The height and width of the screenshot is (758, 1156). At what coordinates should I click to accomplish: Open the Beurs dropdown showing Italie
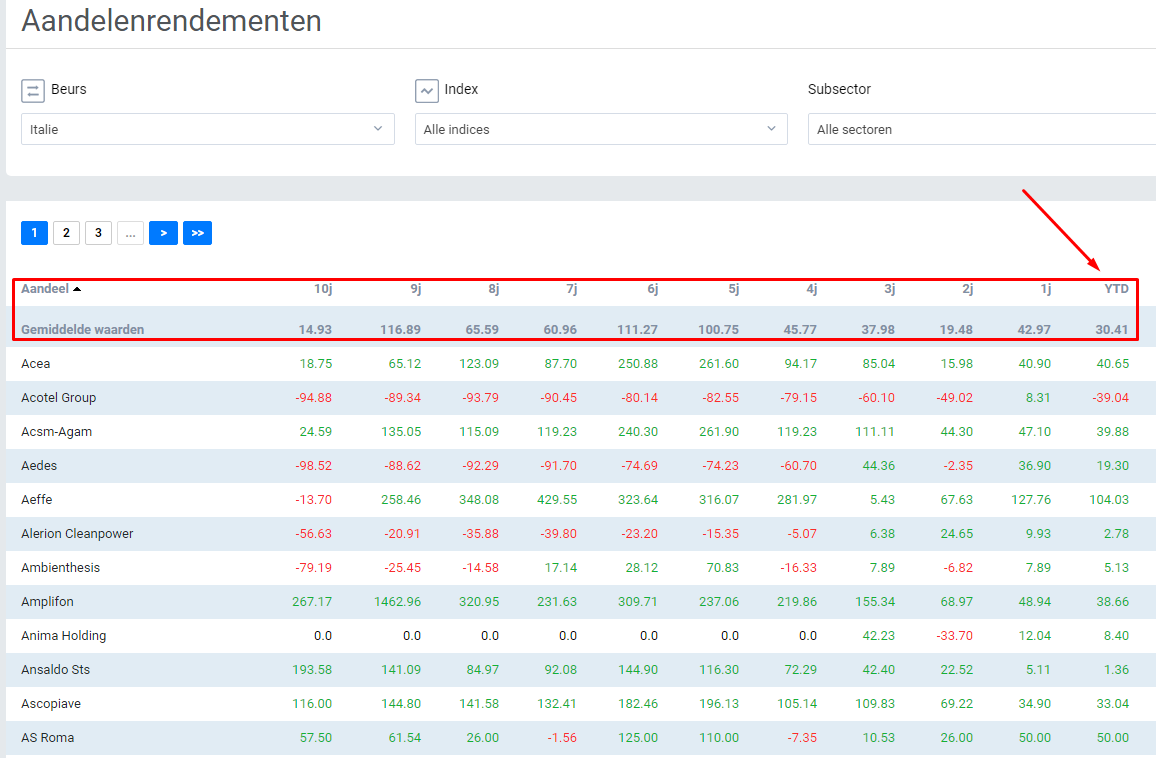pyautogui.click(x=208, y=129)
